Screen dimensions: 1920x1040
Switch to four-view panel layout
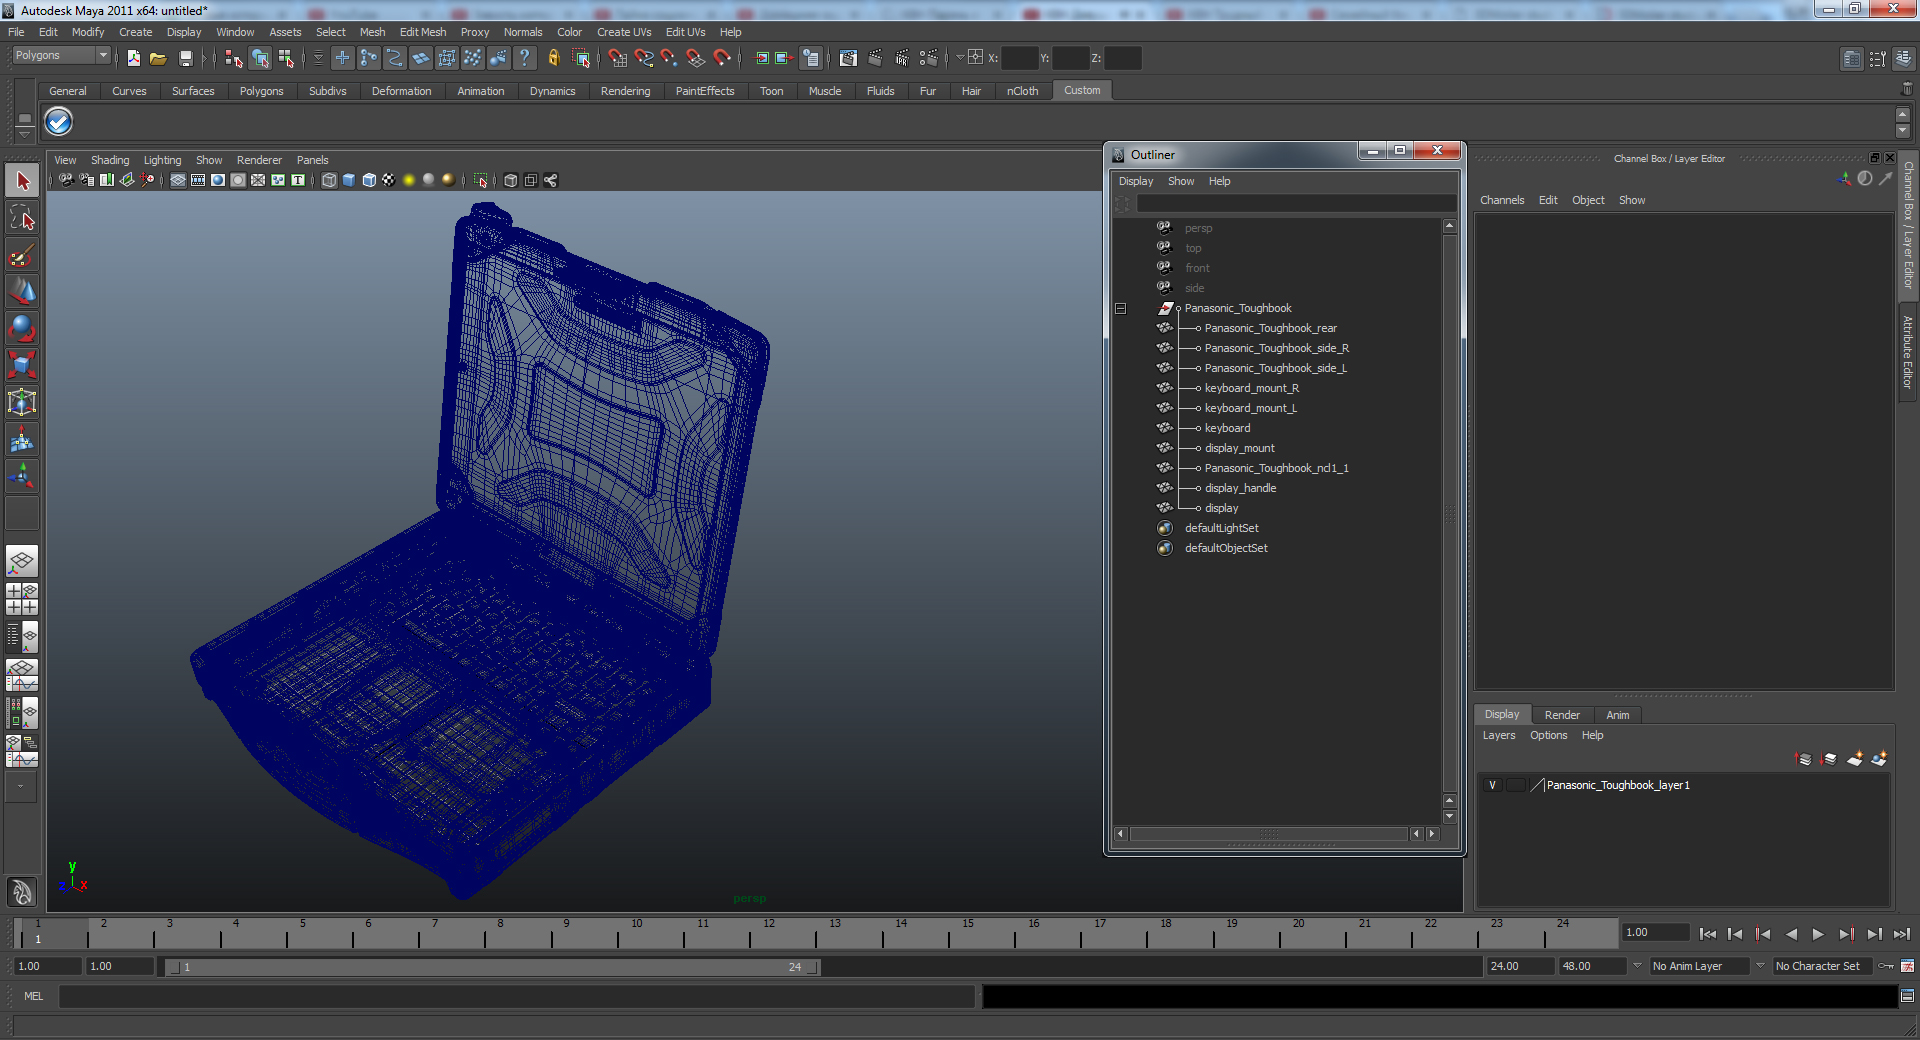(x=22, y=599)
